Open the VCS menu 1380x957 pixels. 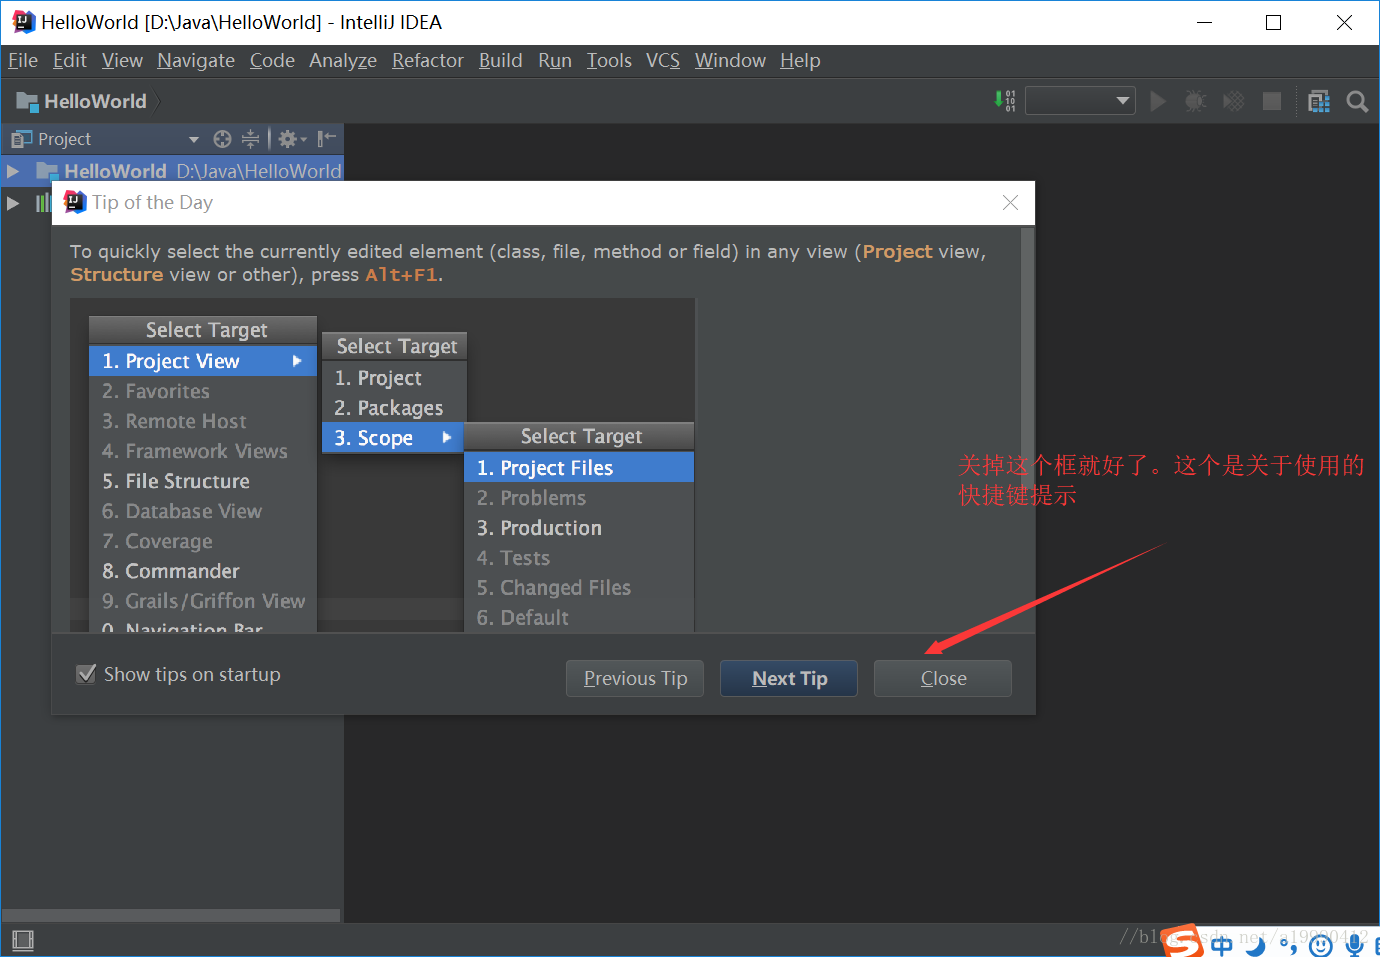click(x=663, y=61)
